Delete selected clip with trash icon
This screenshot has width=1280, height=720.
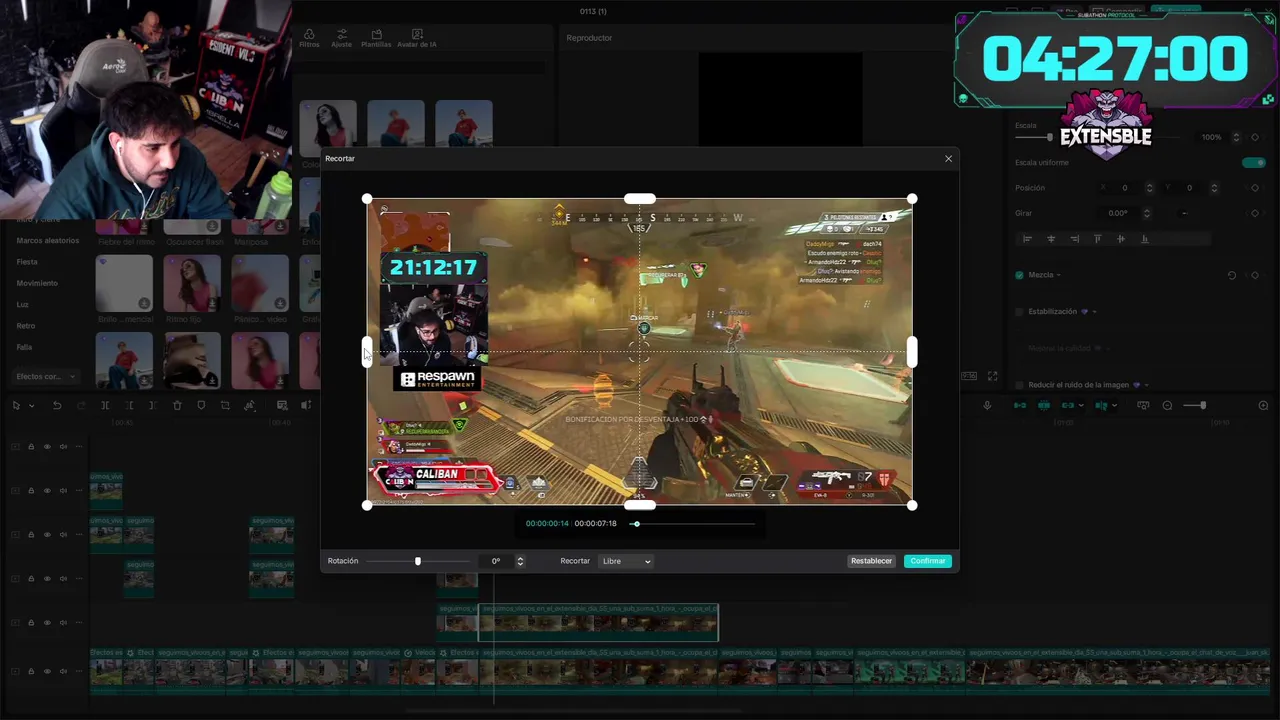[177, 405]
